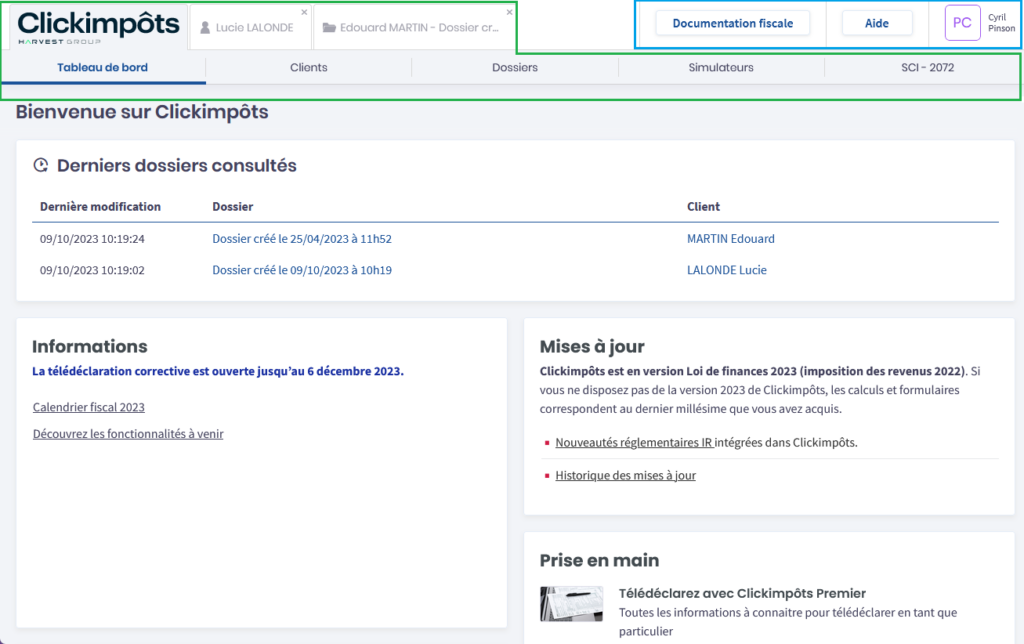This screenshot has width=1024, height=644.
Task: Open dossier created 09/10/2023 at 10h19
Action: point(301,270)
